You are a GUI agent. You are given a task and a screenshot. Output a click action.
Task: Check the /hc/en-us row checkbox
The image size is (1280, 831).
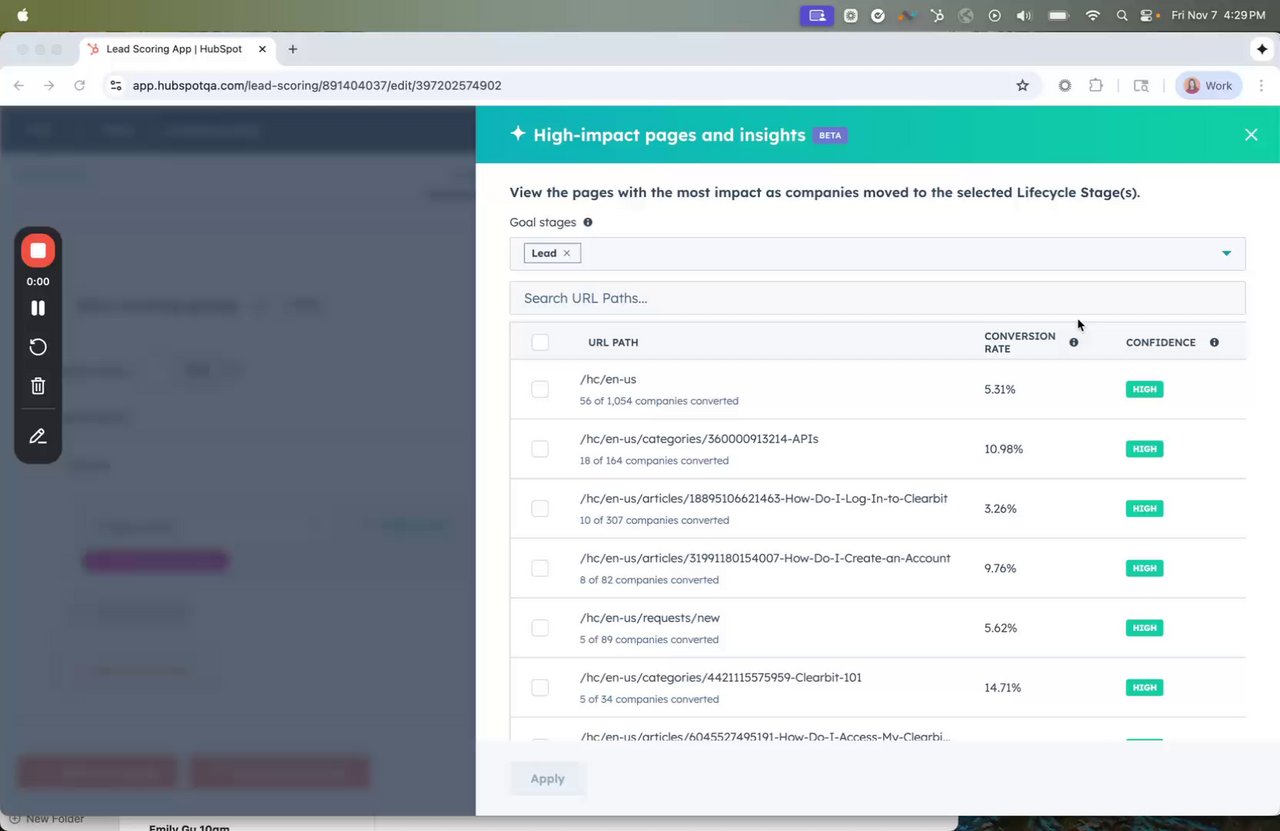click(x=540, y=389)
